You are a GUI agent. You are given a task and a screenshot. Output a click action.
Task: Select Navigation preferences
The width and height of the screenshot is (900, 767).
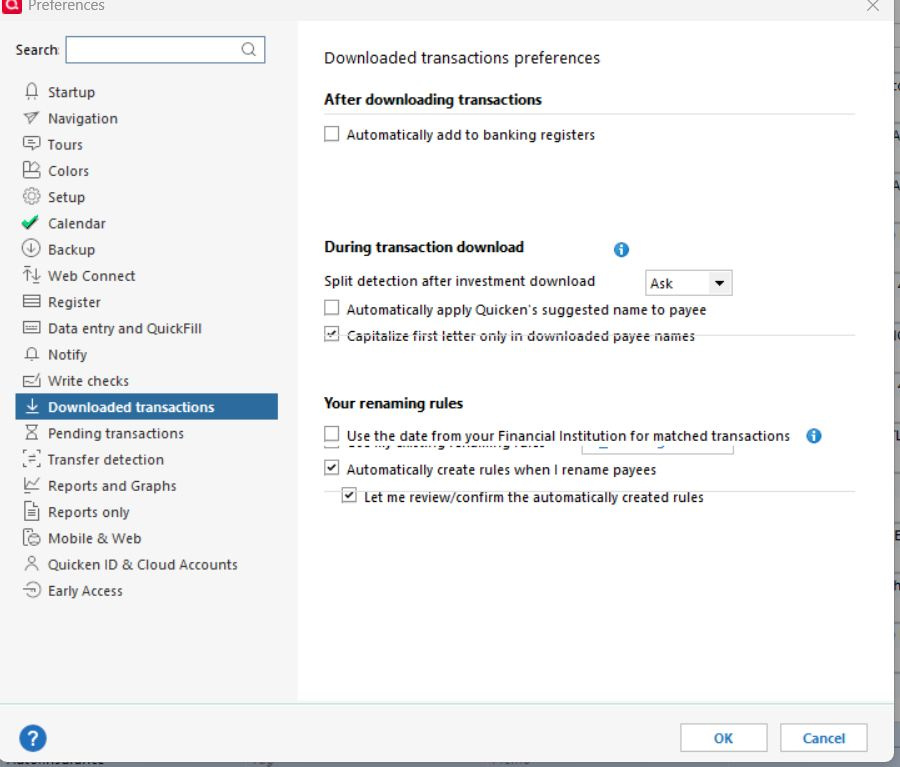[83, 118]
